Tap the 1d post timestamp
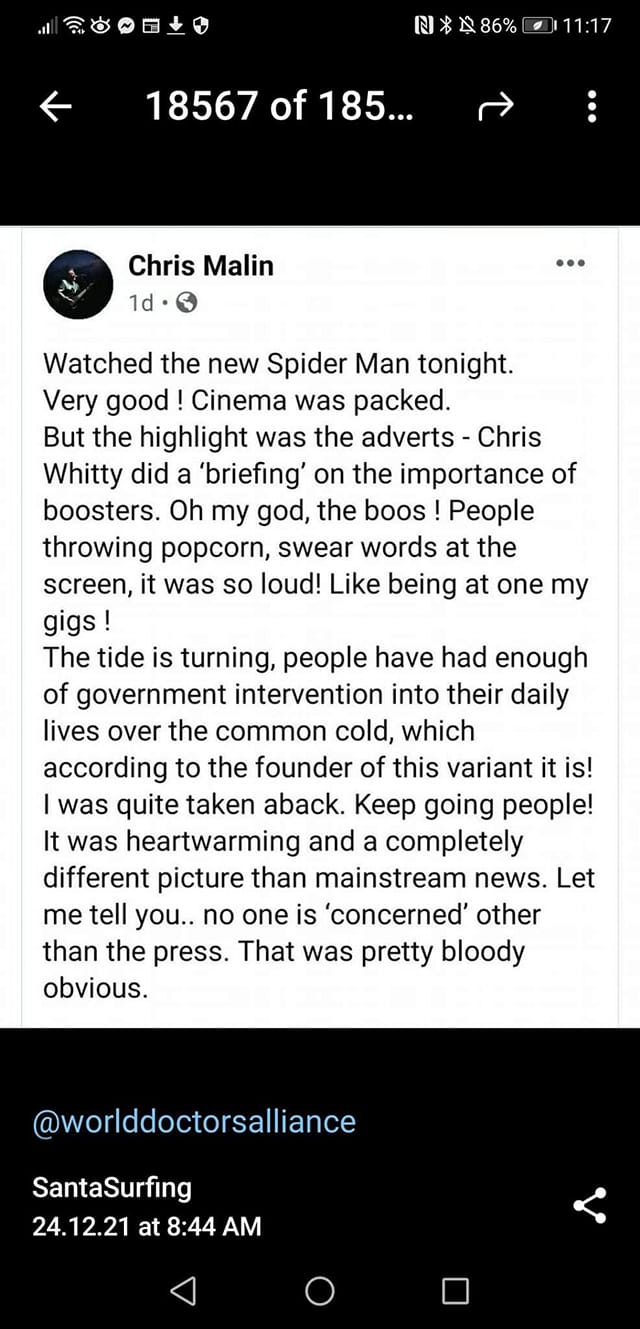The image size is (640, 1329). (x=141, y=302)
